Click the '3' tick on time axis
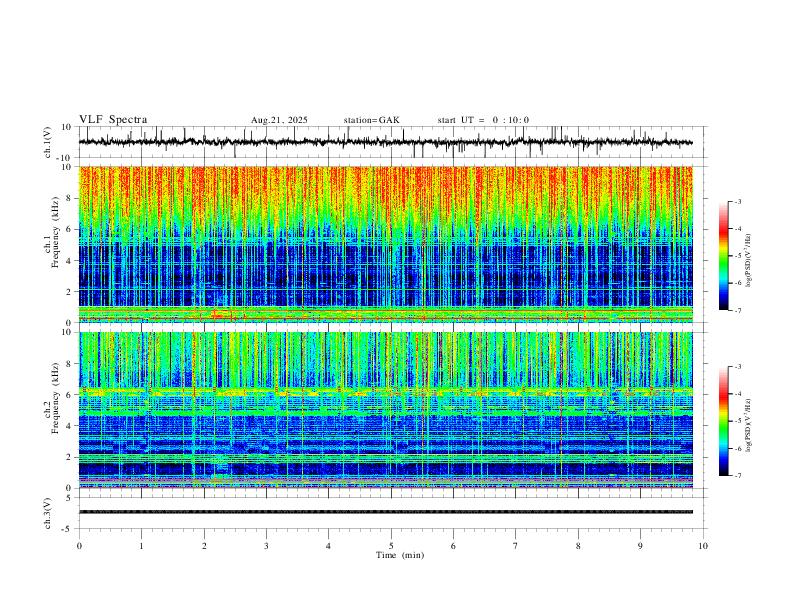 [266, 546]
